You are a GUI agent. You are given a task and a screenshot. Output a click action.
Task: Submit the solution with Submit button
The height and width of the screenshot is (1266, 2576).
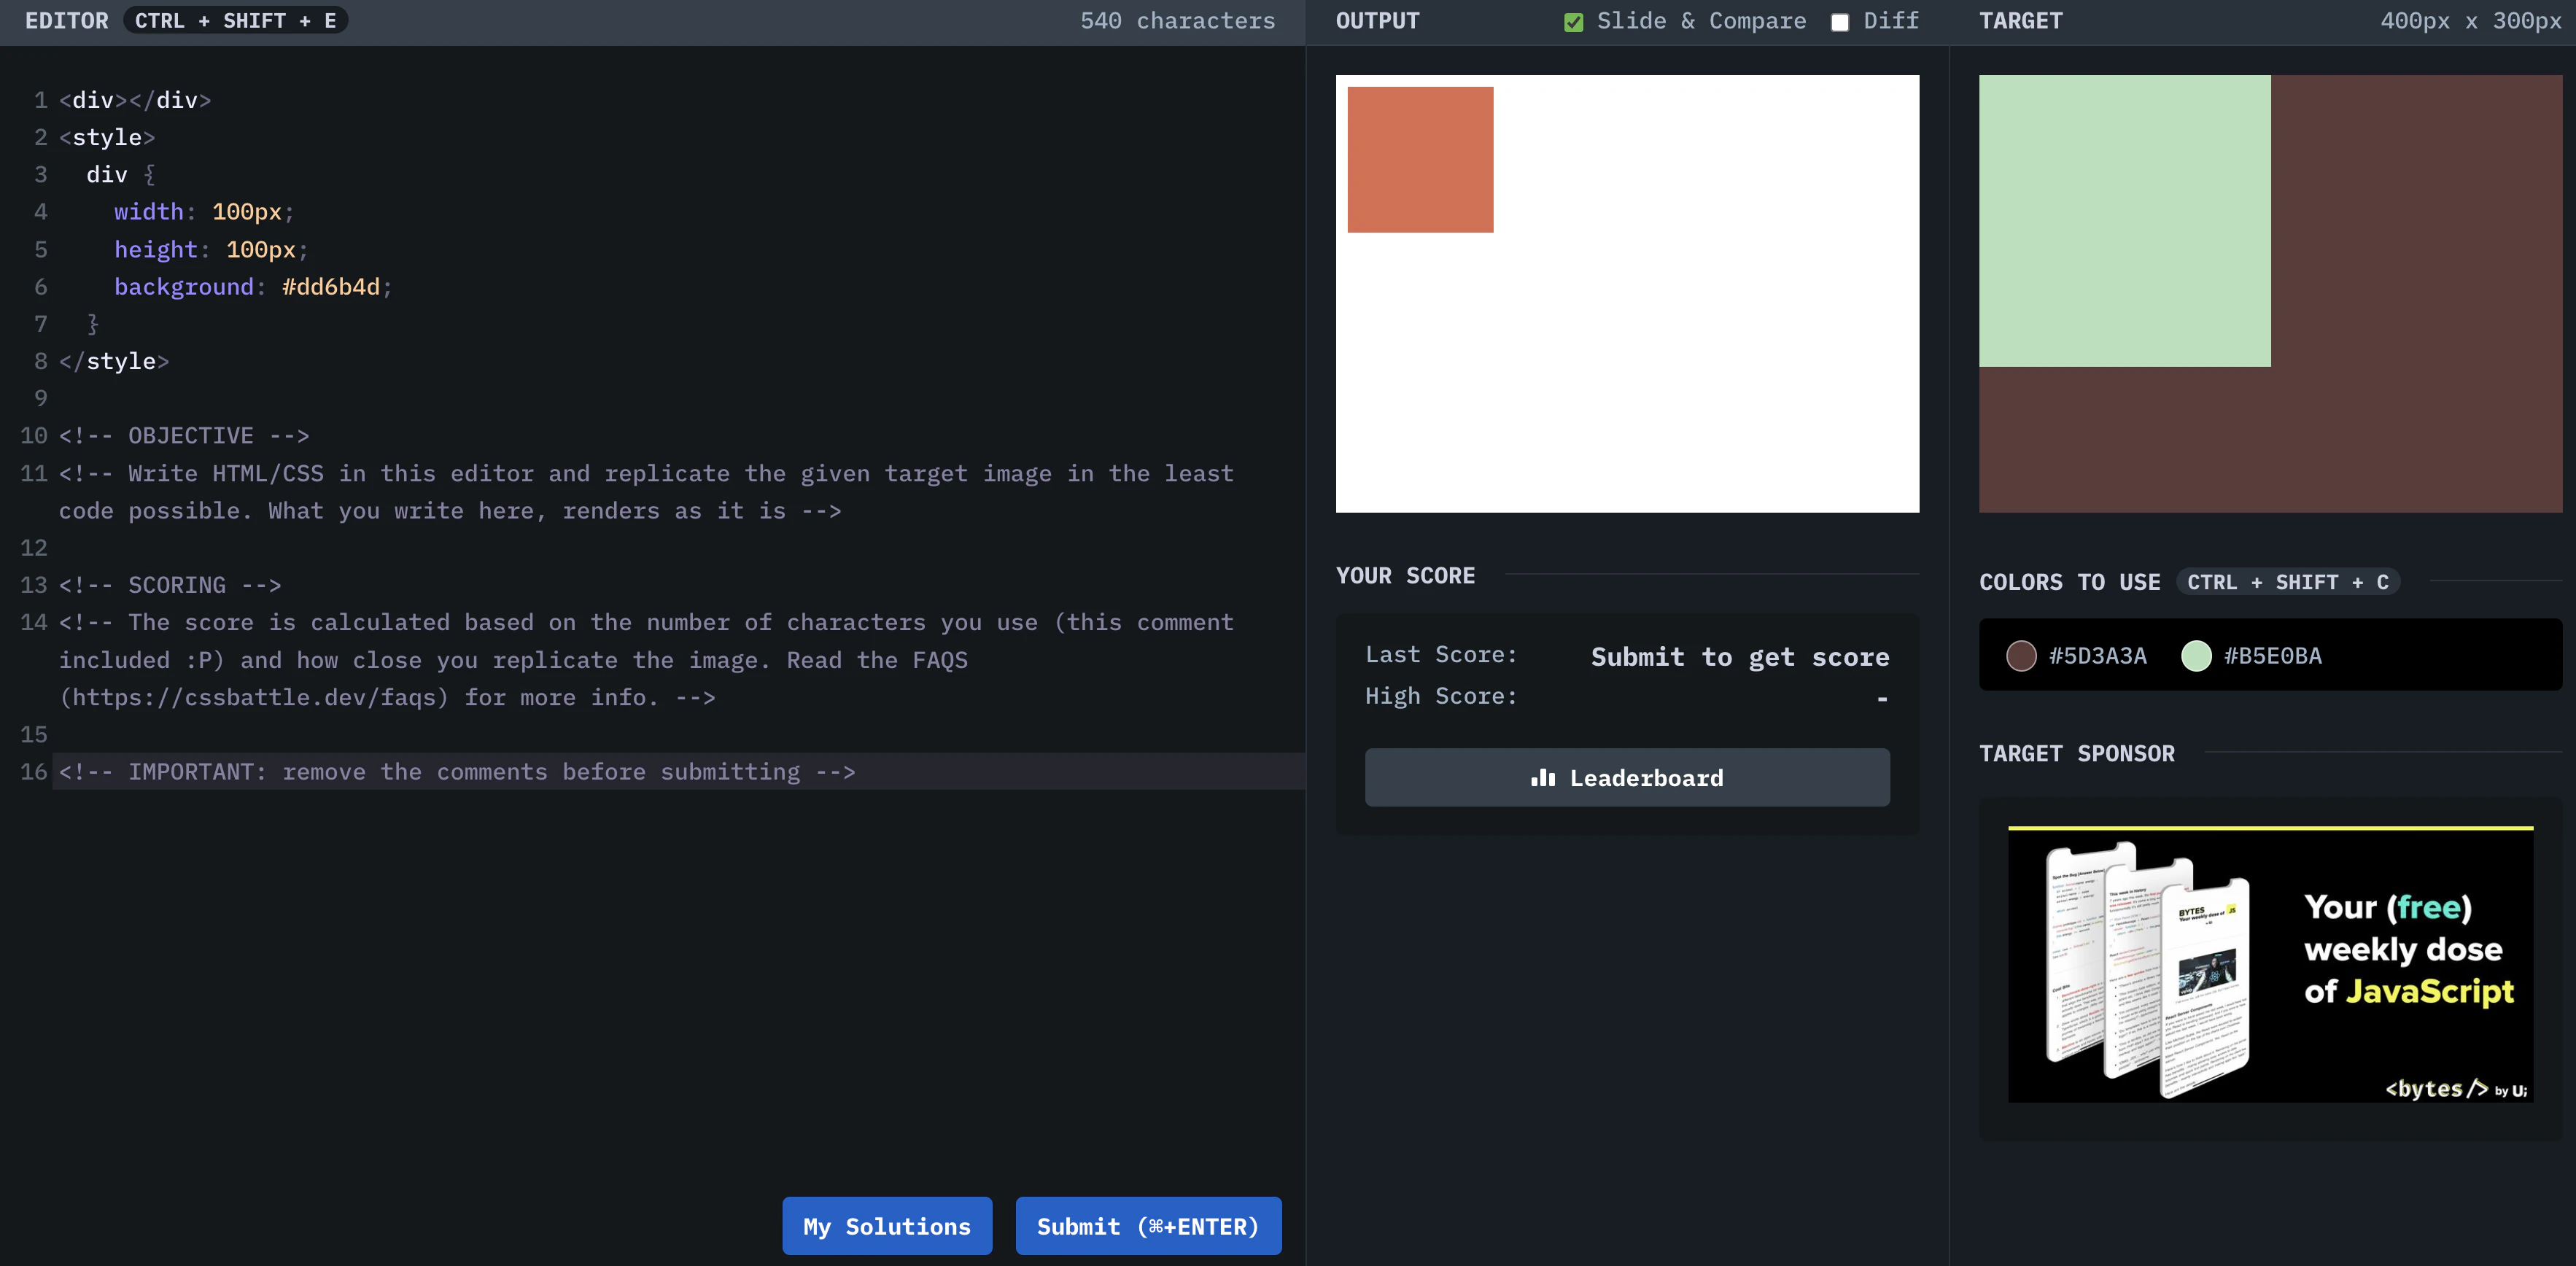click(x=1148, y=1225)
